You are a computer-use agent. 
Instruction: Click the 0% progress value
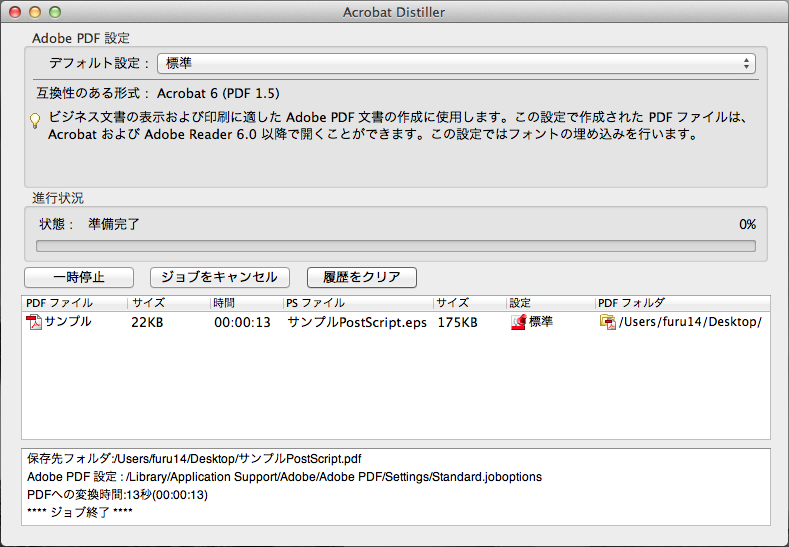coord(747,224)
